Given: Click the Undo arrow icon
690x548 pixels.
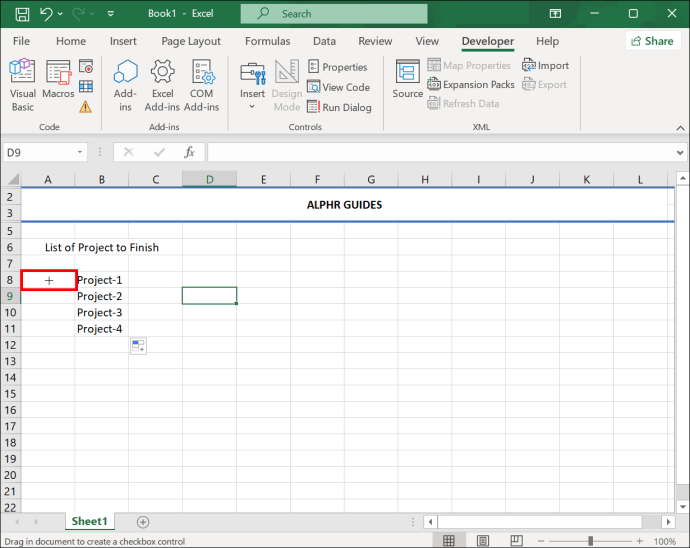Looking at the screenshot, I should click(x=46, y=14).
